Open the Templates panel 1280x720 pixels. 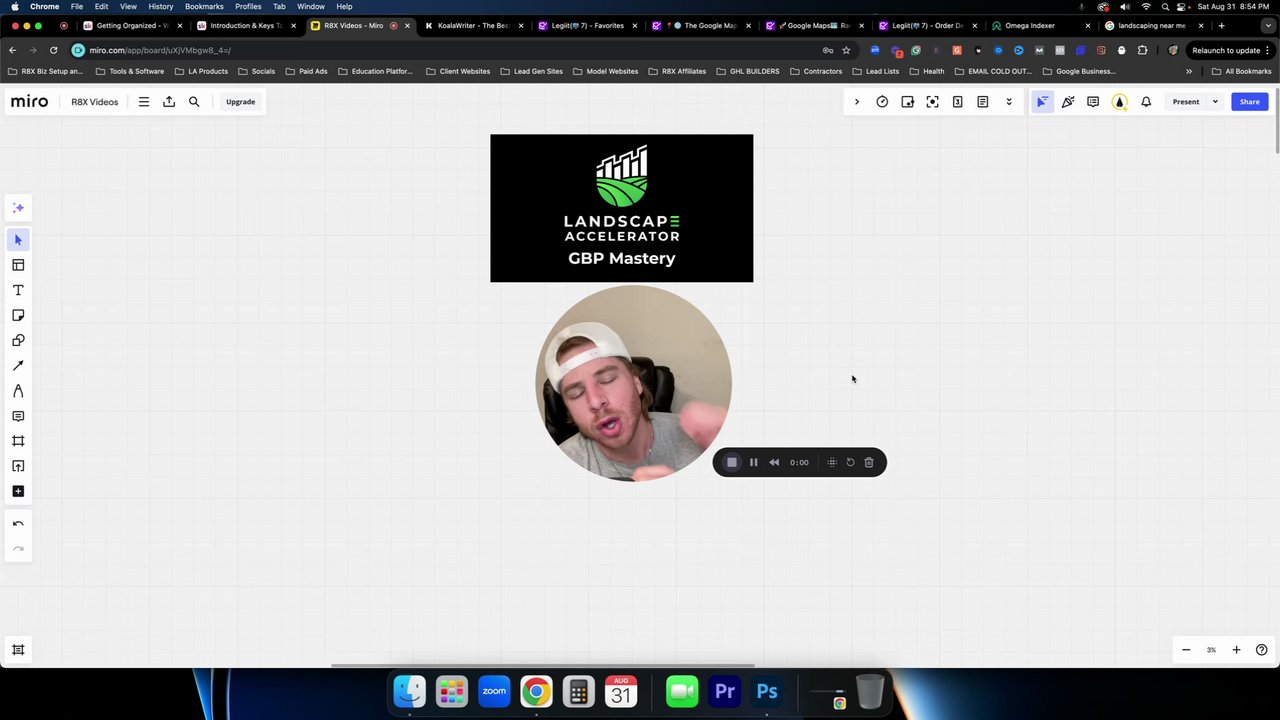coord(18,264)
